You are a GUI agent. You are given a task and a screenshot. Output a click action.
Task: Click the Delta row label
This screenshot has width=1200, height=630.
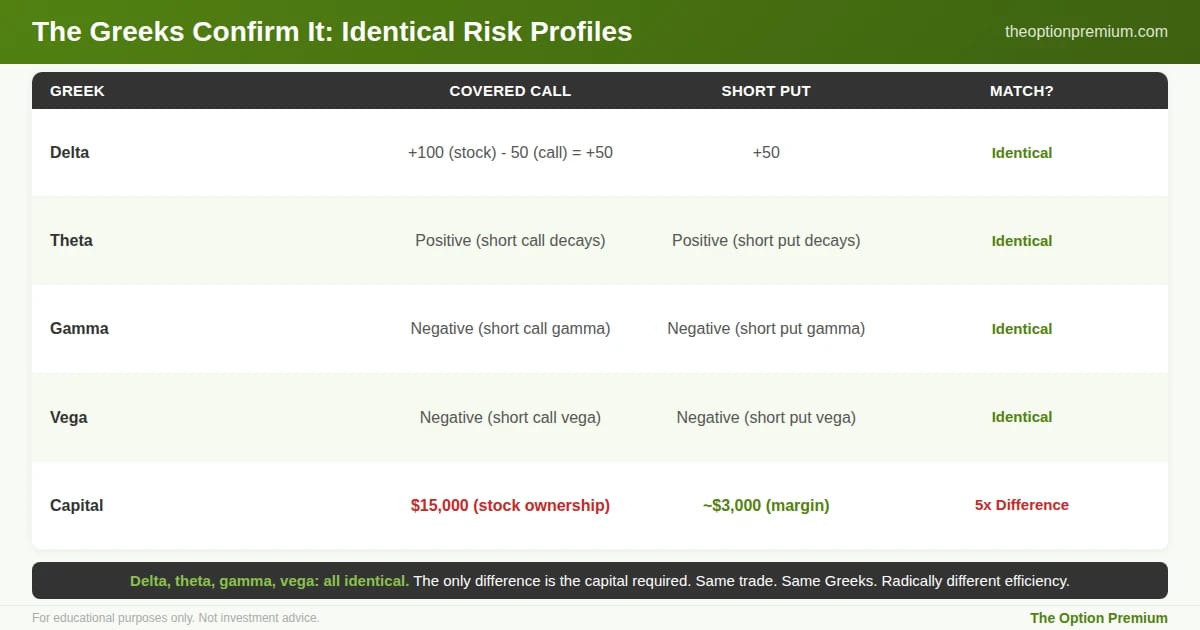[69, 153]
